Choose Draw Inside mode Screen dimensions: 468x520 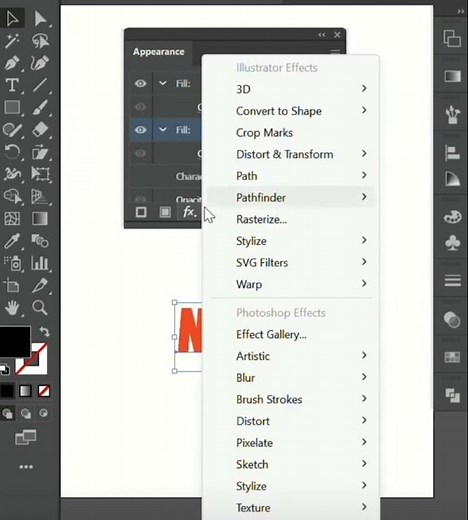44,413
